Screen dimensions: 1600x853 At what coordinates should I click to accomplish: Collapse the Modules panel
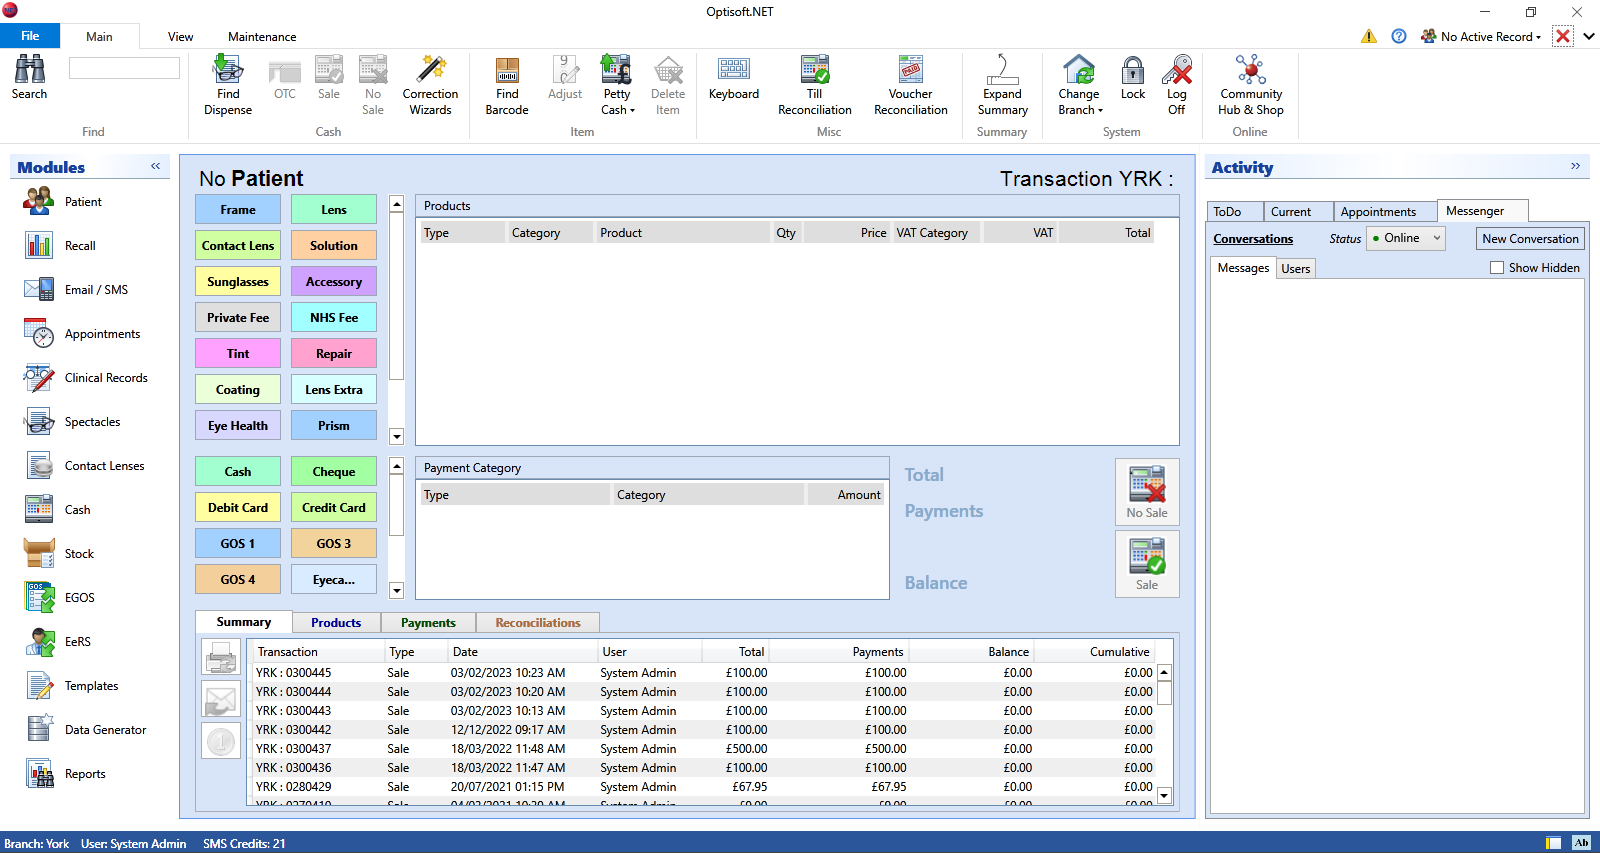(x=156, y=166)
